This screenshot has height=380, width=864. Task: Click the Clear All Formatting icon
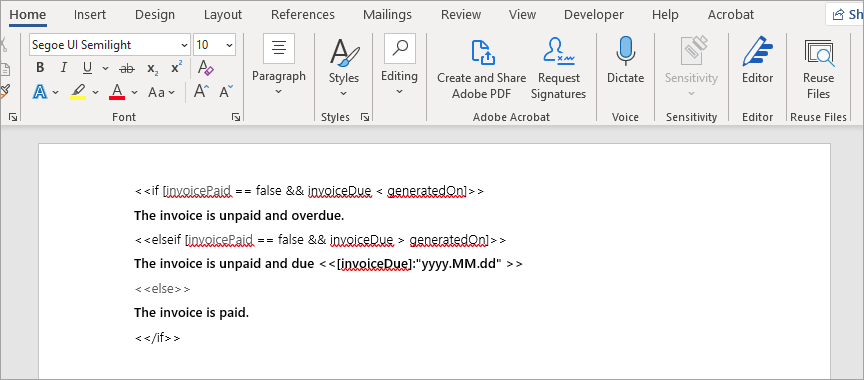click(x=205, y=68)
